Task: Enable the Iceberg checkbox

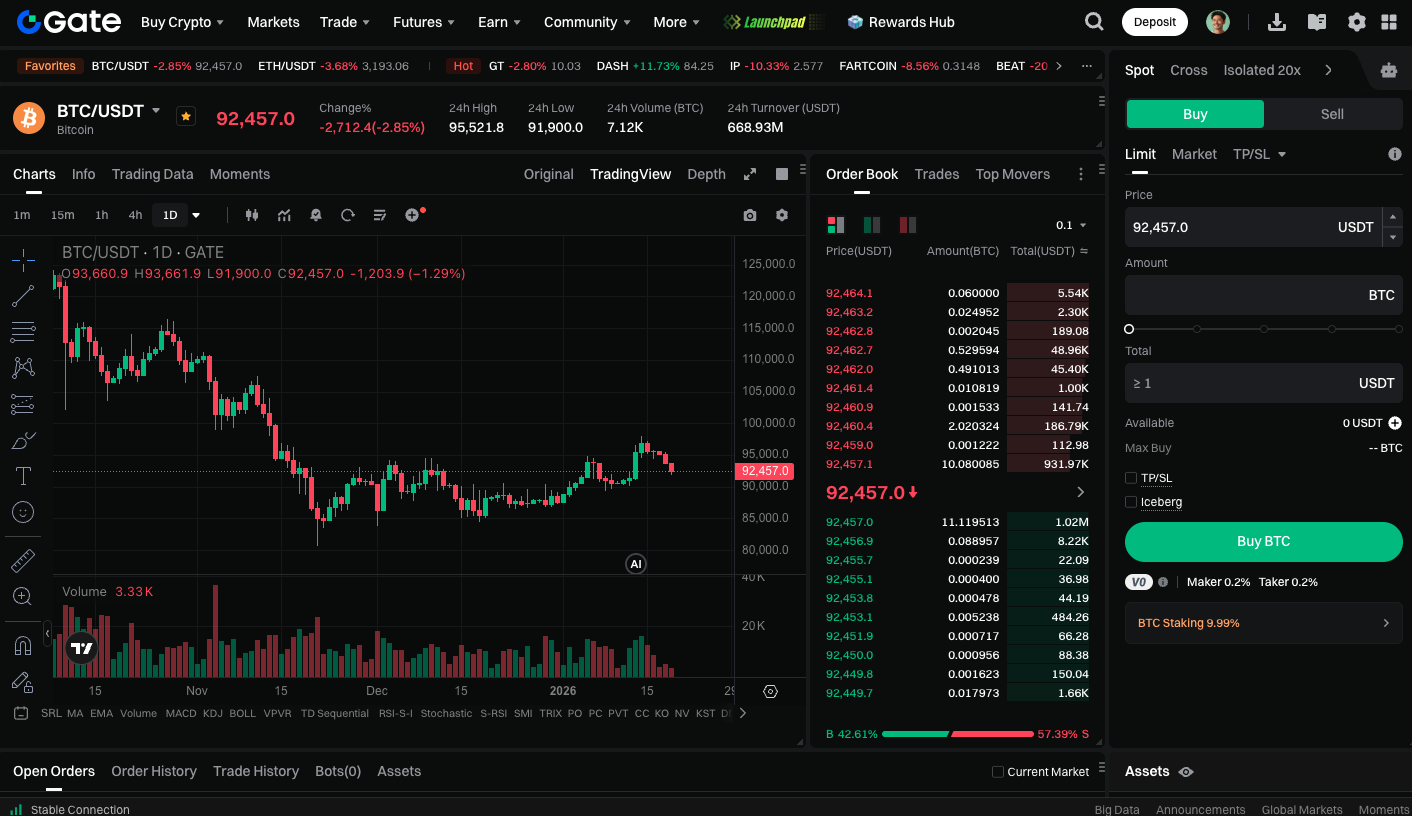Action: click(1131, 502)
